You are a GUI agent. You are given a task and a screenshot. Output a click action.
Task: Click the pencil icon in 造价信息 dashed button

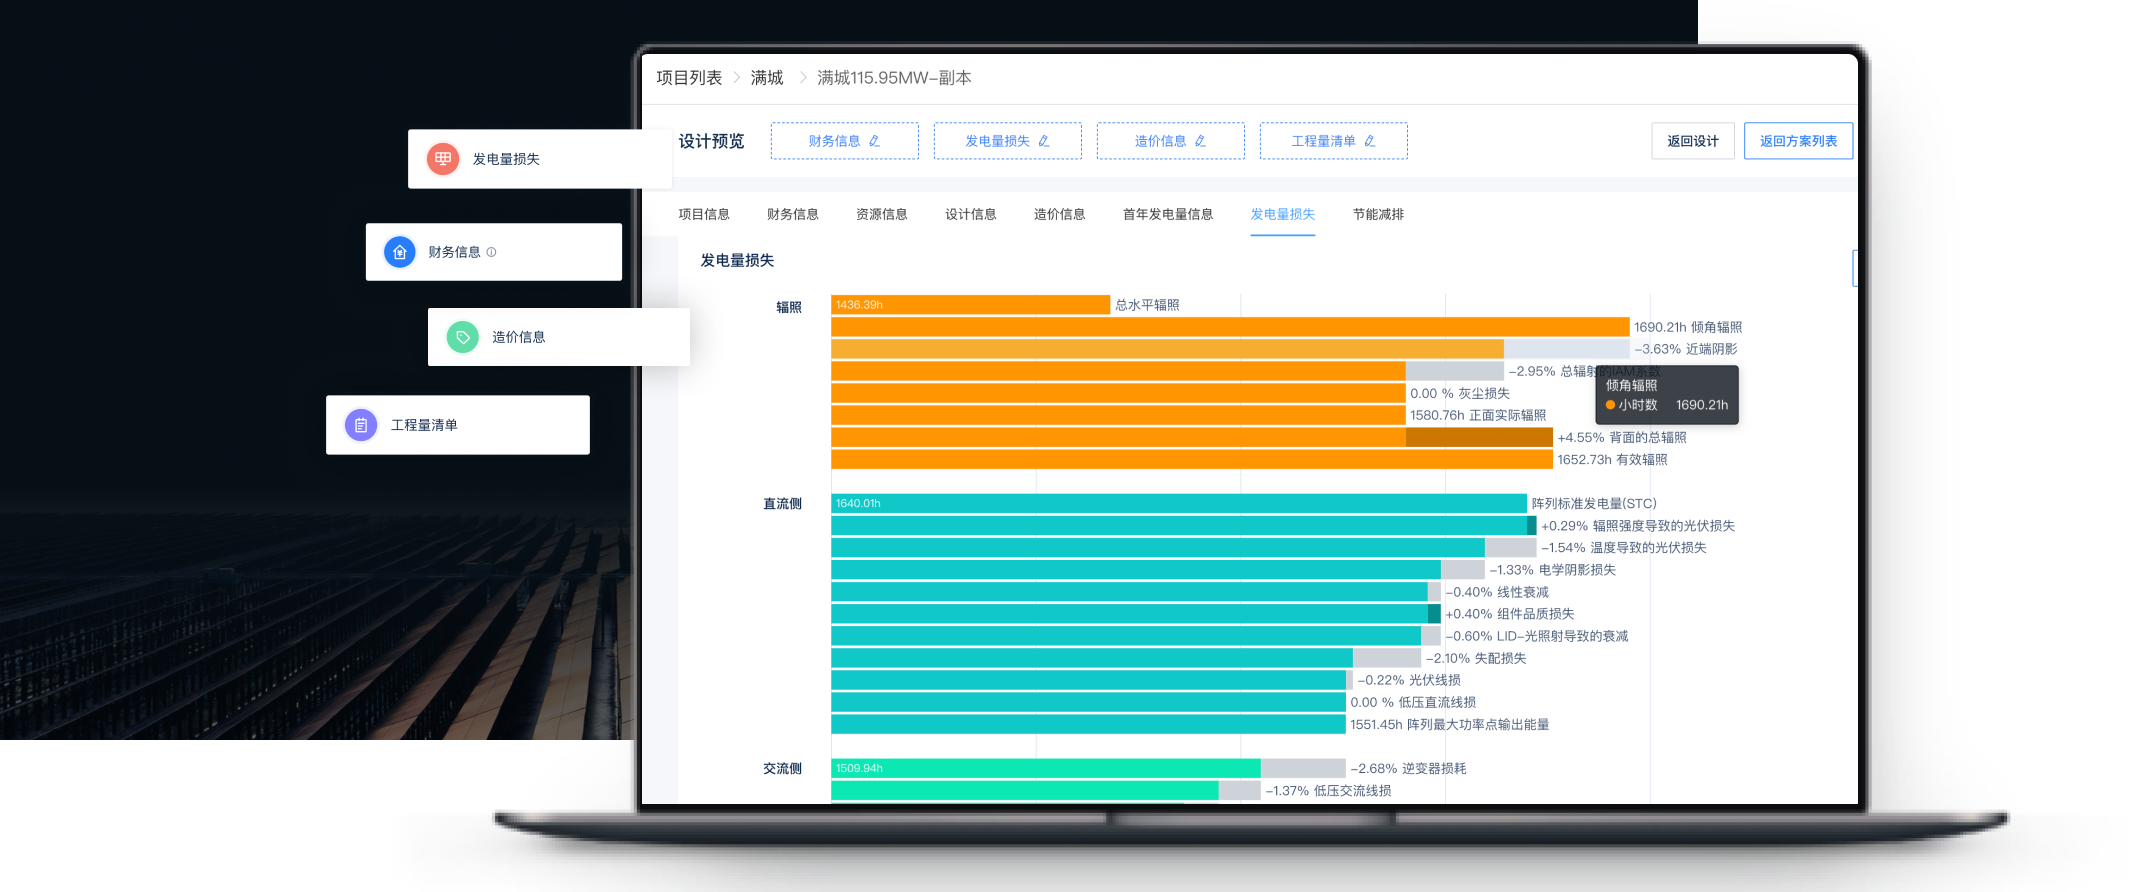click(x=1200, y=141)
